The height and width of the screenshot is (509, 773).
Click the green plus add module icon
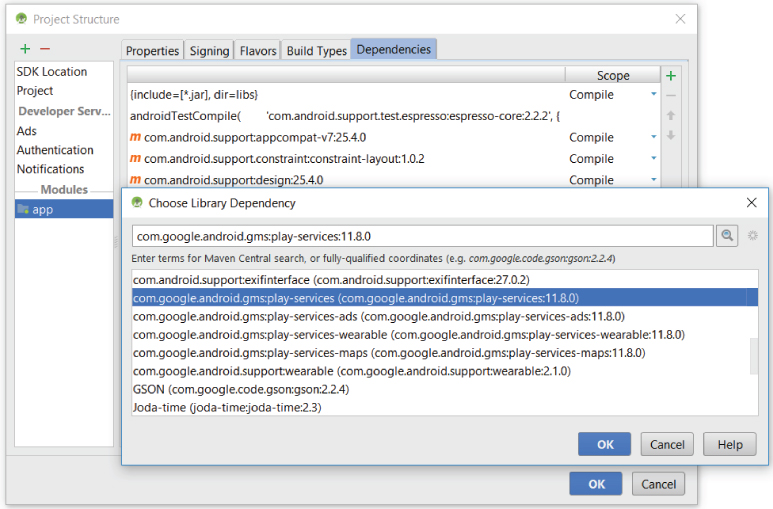(25, 49)
